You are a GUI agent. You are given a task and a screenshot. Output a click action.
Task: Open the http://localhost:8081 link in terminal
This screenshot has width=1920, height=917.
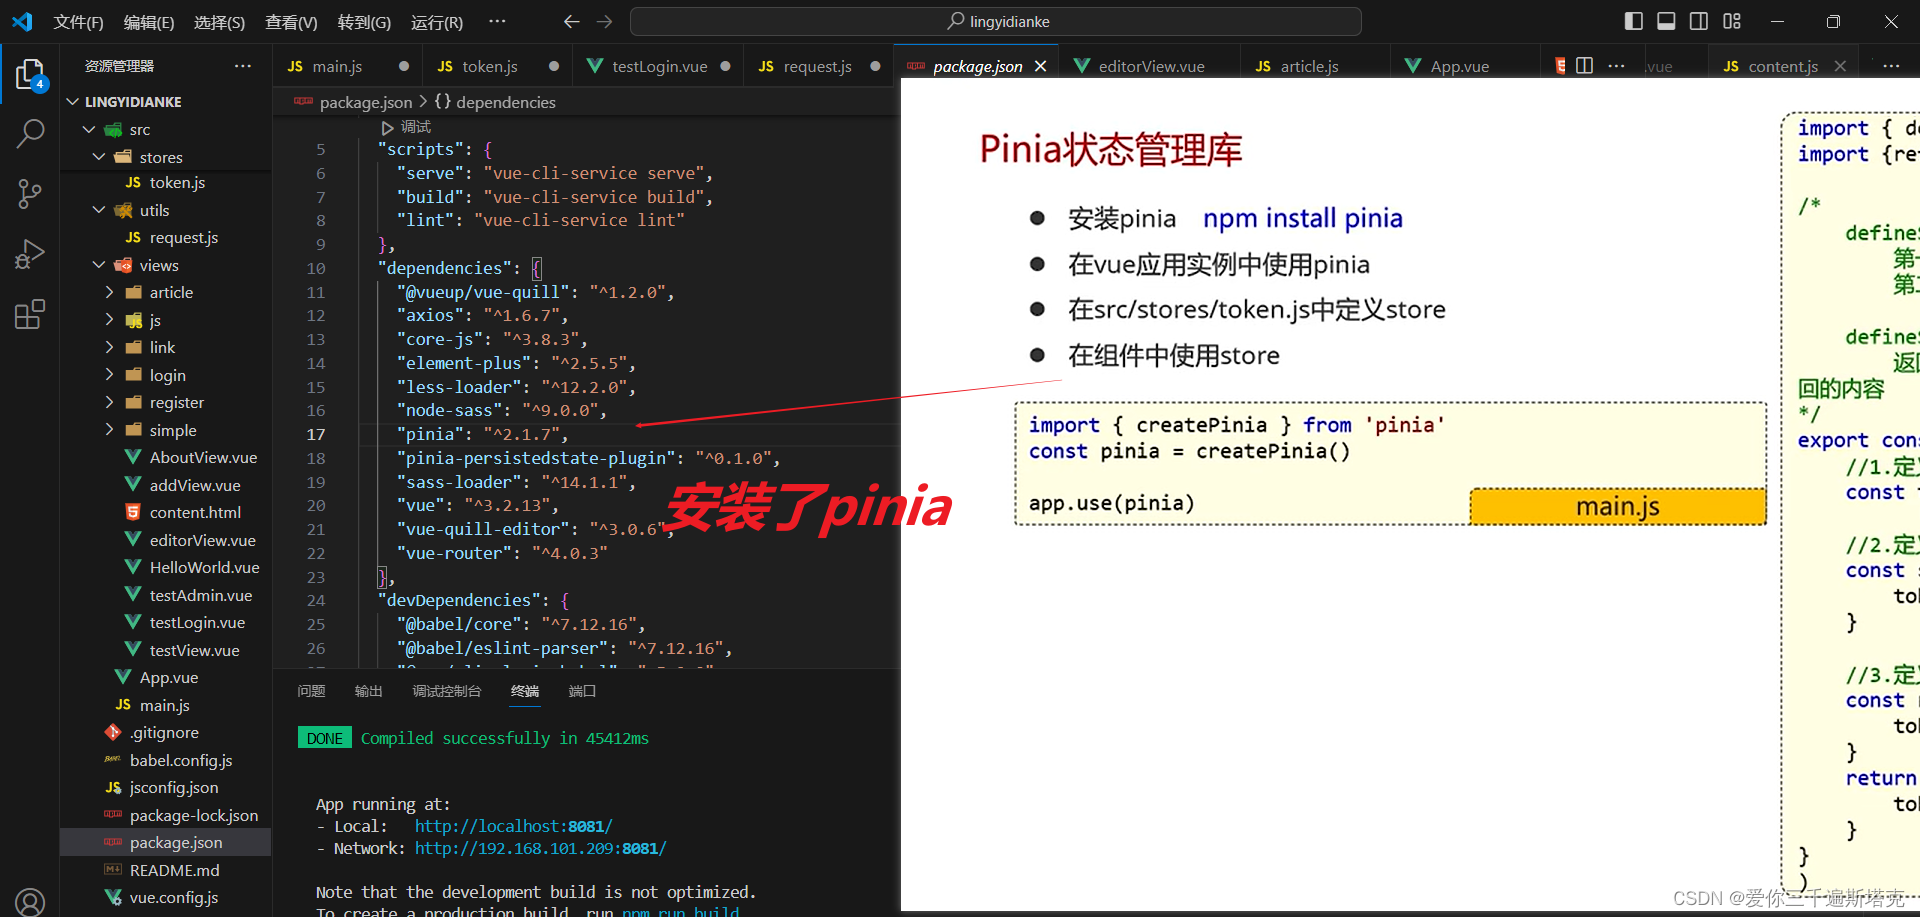coord(513,826)
